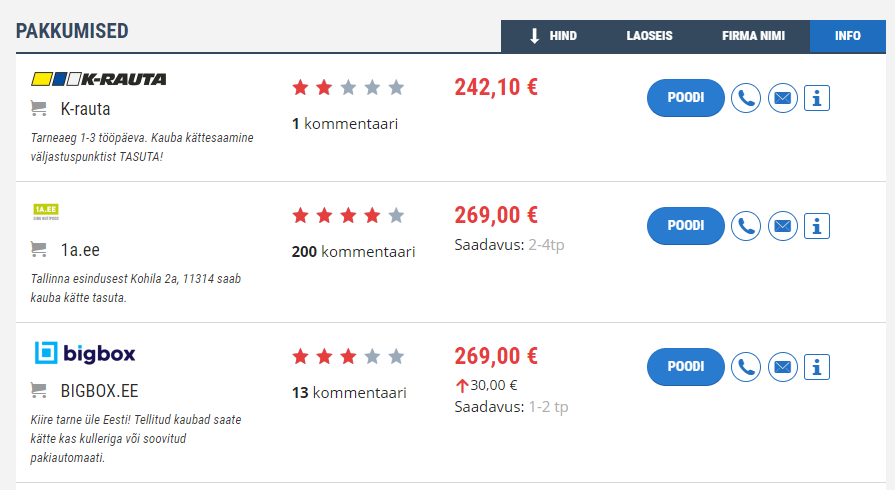This screenshot has width=895, height=490.
Task: Switch to the INFO tab
Action: point(848,36)
